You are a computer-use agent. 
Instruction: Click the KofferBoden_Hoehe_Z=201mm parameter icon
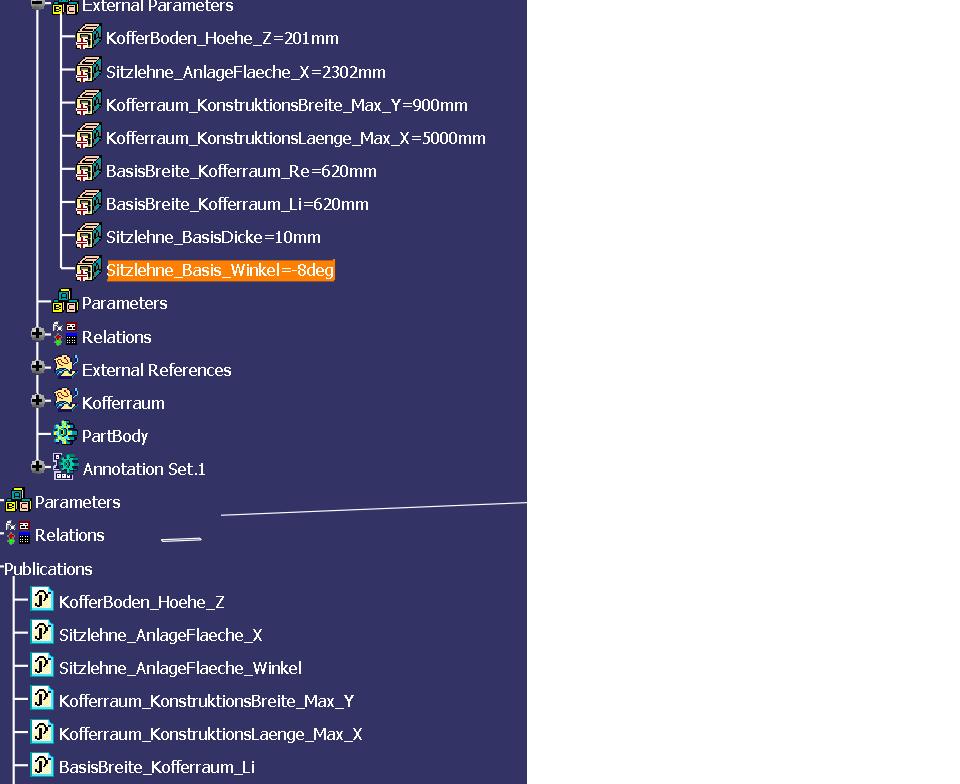(89, 37)
